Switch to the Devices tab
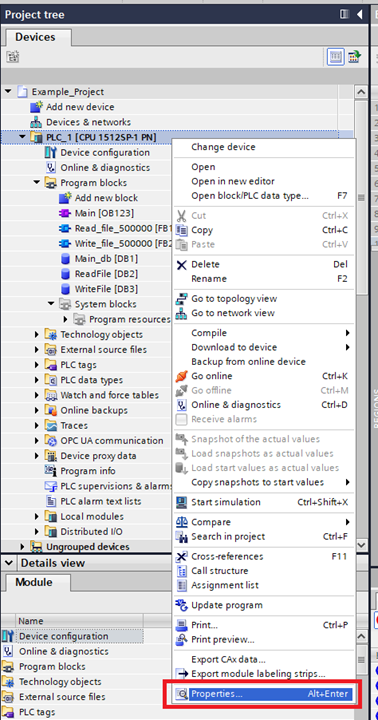 [35, 37]
